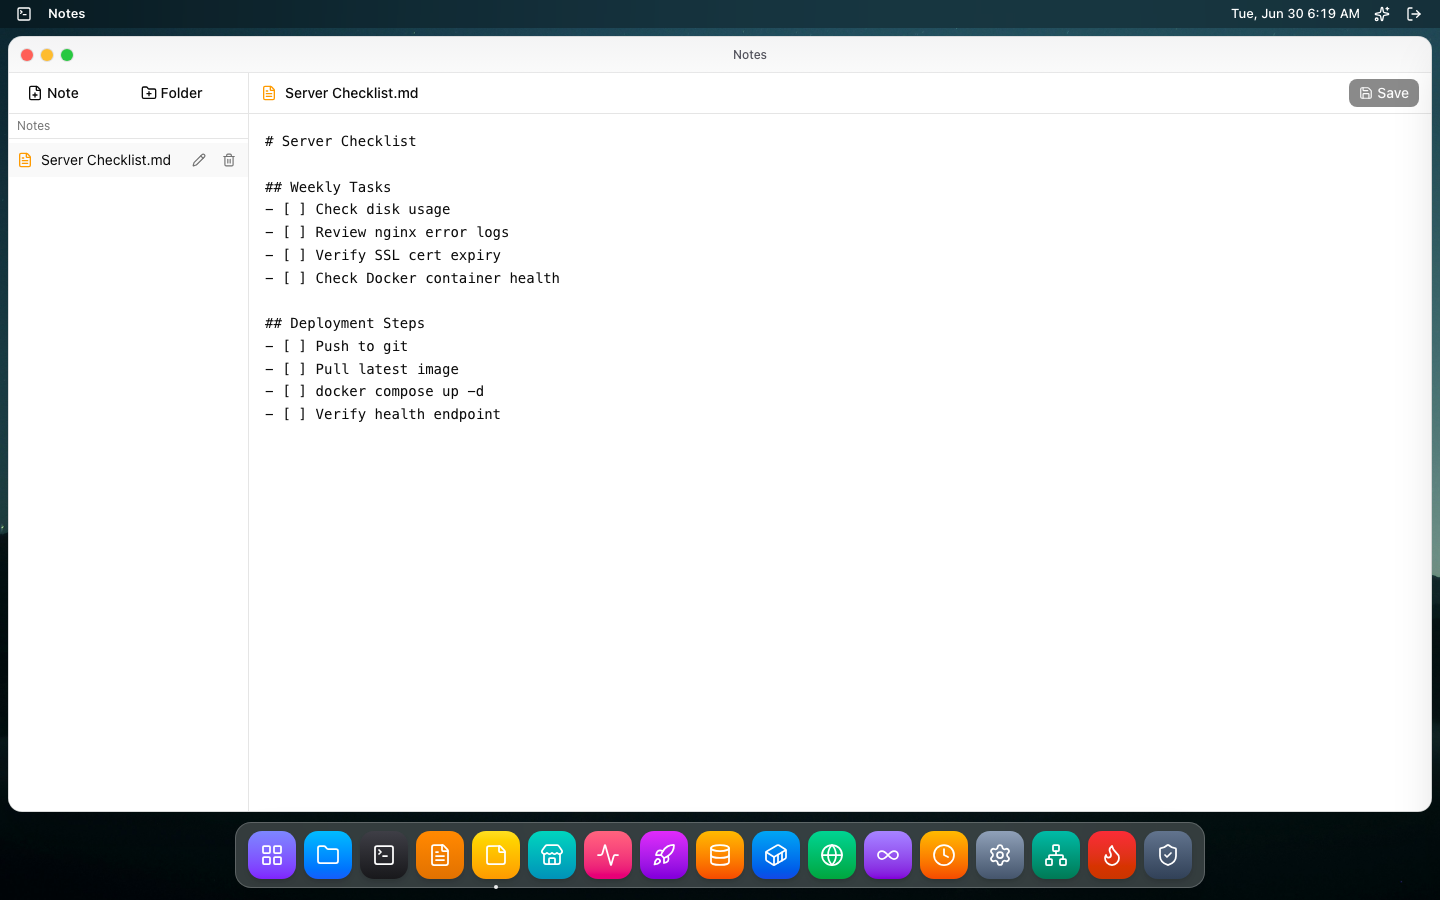Image resolution: width=1440 pixels, height=900 pixels.
Task: Open the yellow Notes app in dock
Action: [496, 855]
